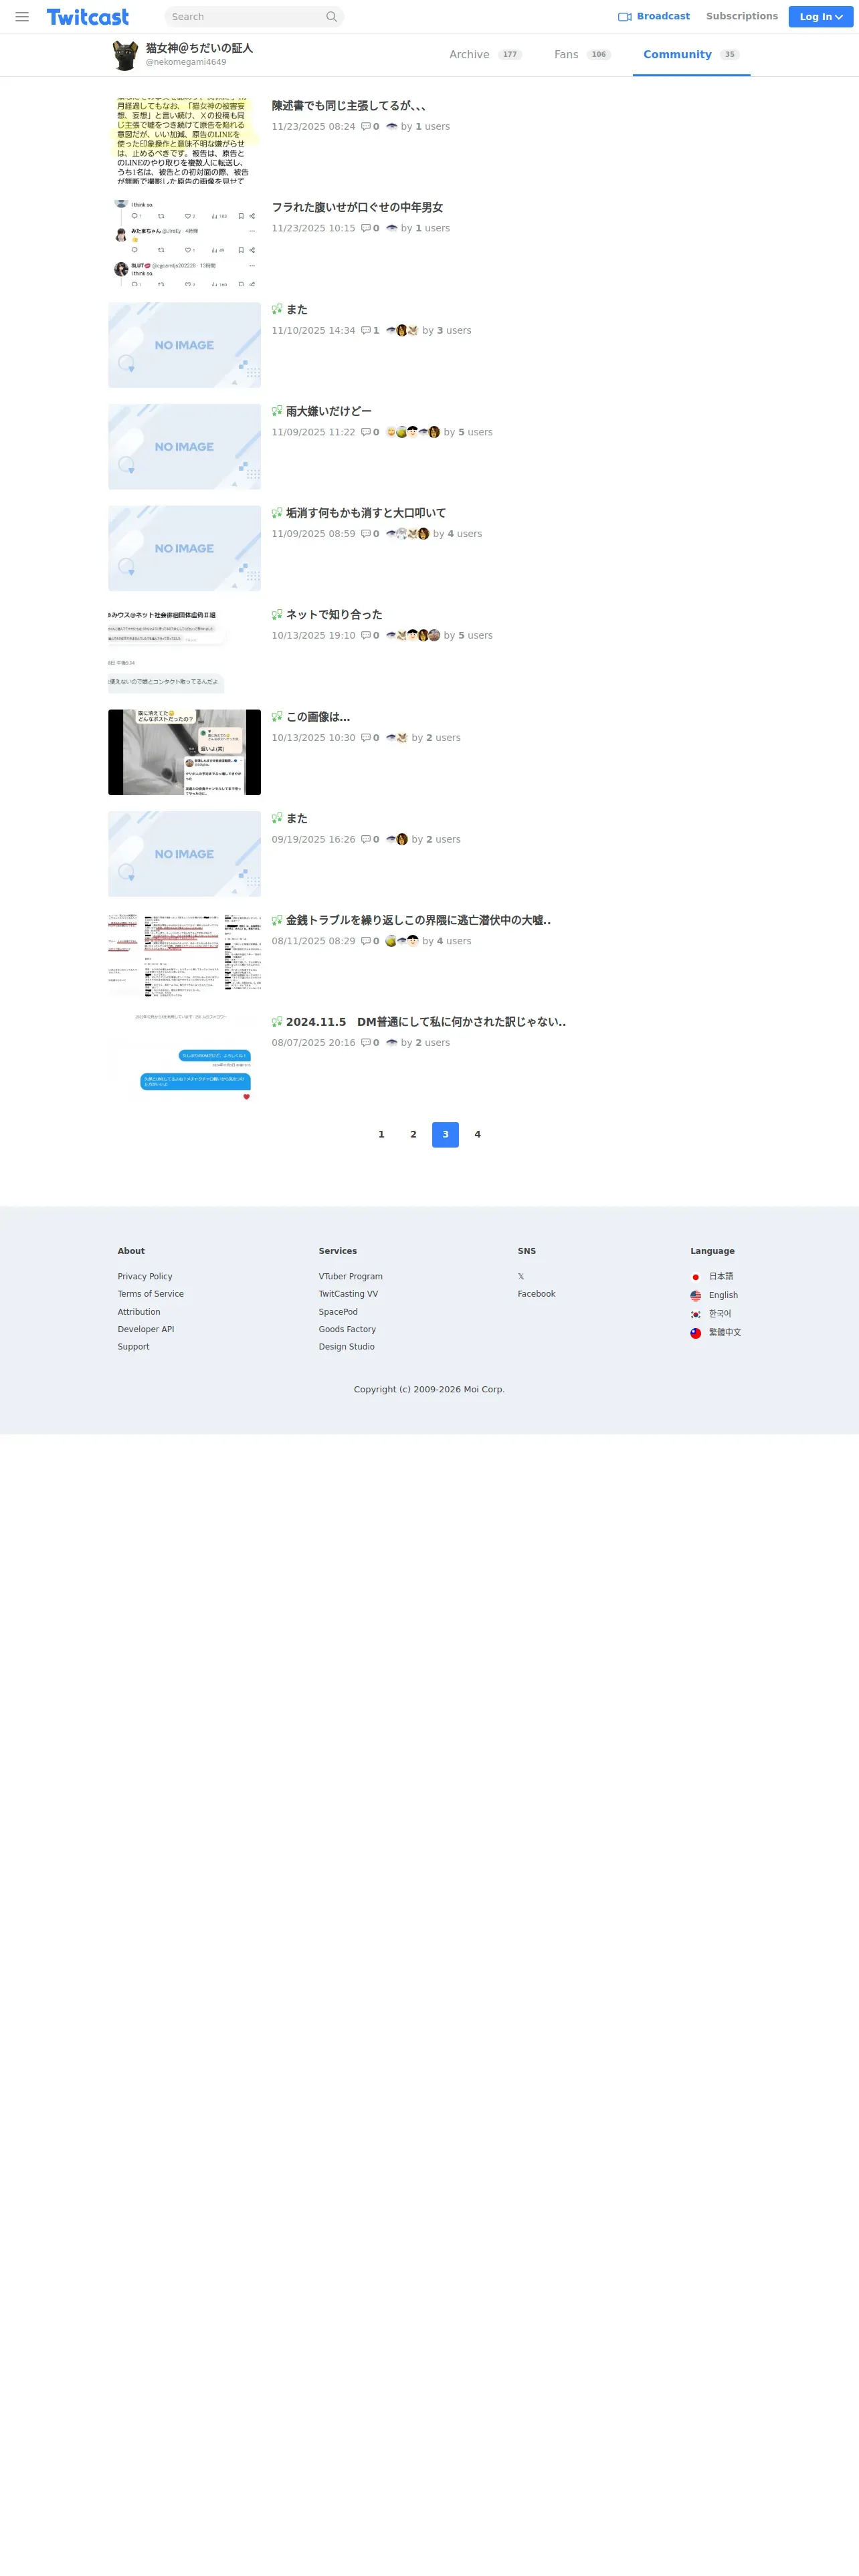The height and width of the screenshot is (2576, 859).
Task: Click user avatars on 雨大嫌いだけどー post
Action: click(x=413, y=433)
